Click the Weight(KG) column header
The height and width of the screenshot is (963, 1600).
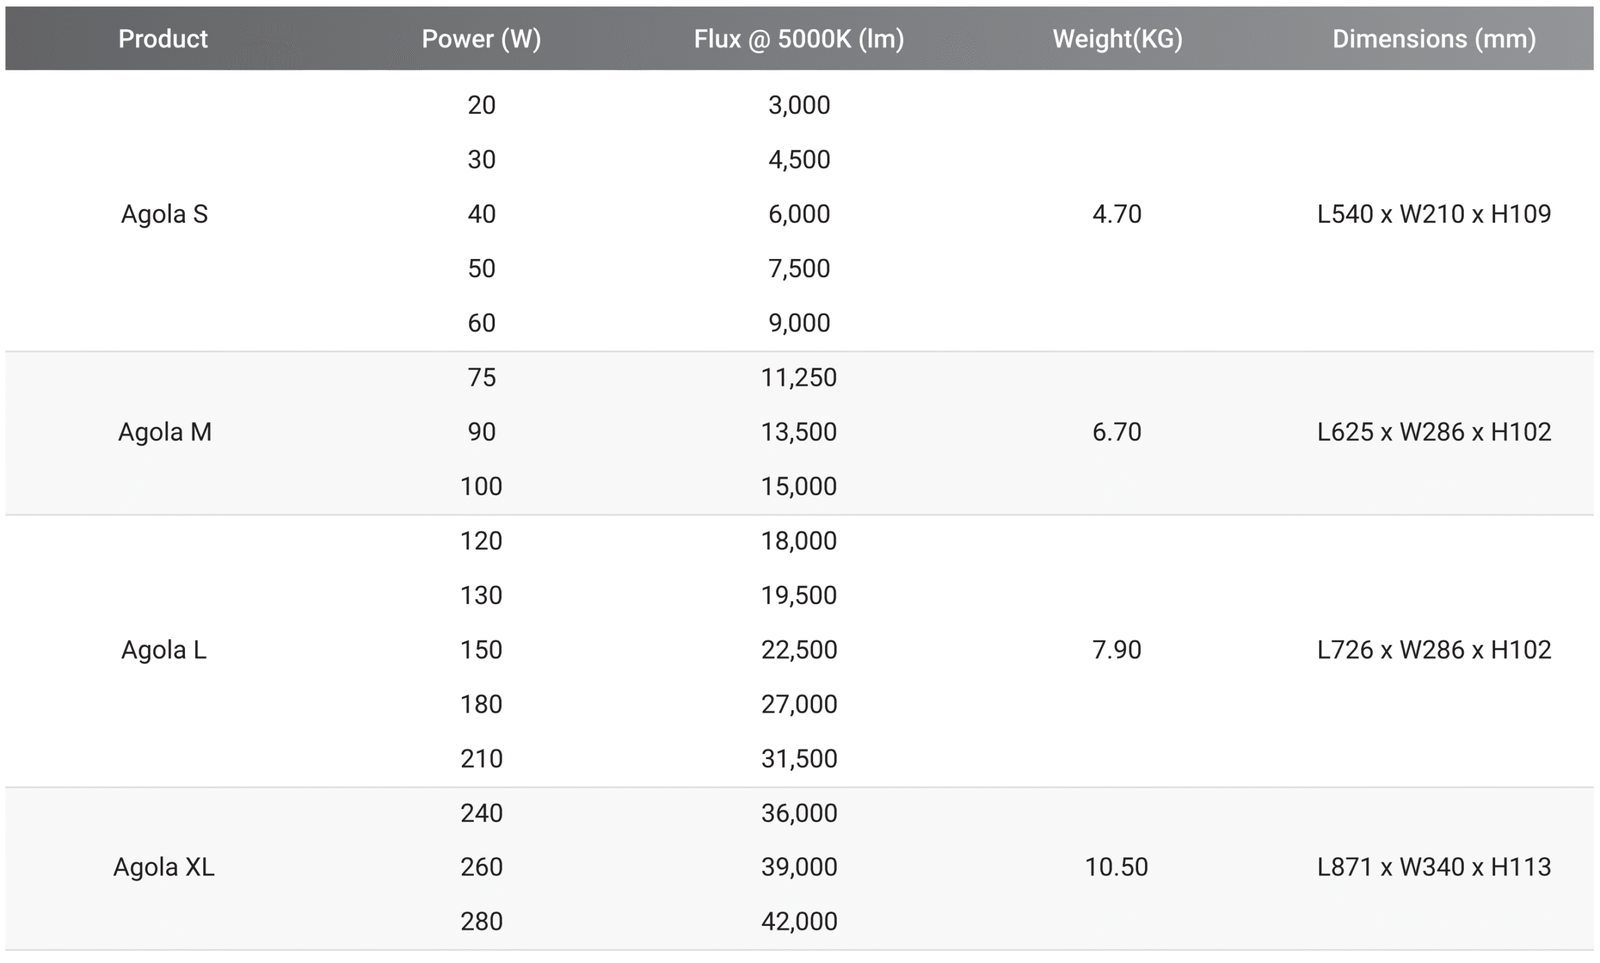[x=1117, y=39]
